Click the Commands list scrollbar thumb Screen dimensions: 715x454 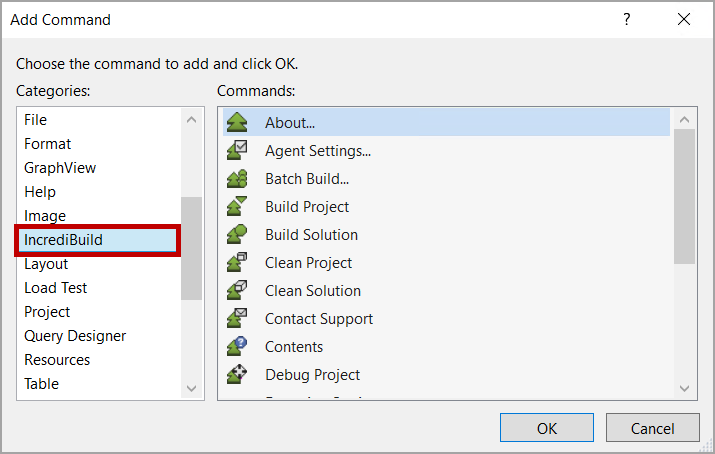(685, 196)
